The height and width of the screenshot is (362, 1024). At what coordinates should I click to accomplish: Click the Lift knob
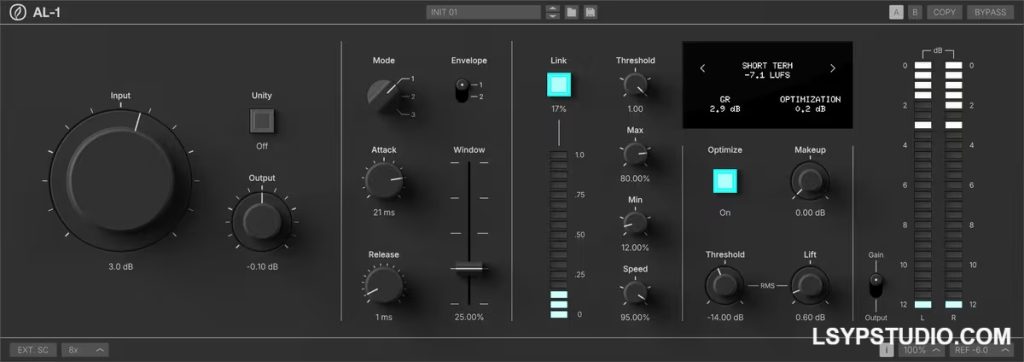(810, 285)
